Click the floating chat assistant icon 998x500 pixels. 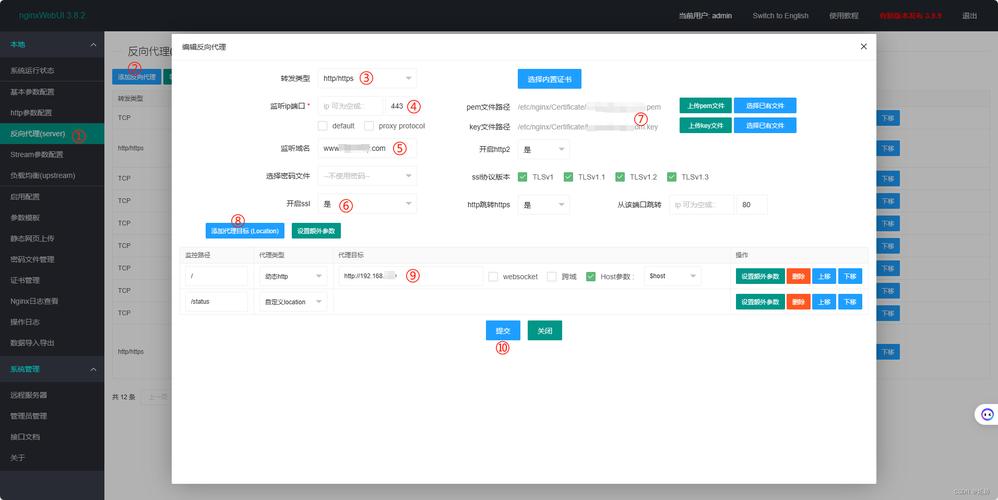987,415
